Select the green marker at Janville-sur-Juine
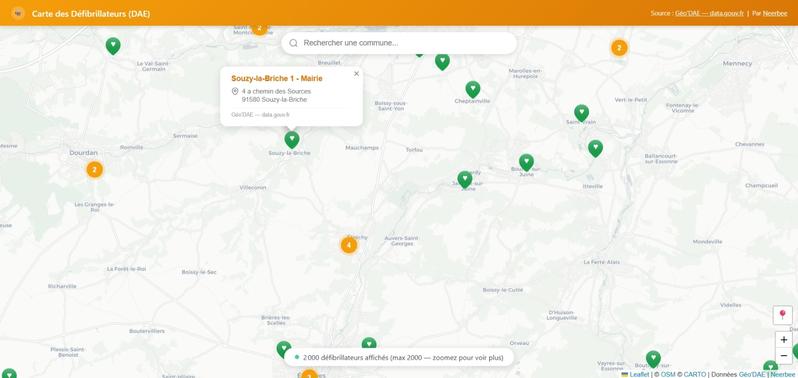This screenshot has height=378, width=798. [x=465, y=180]
